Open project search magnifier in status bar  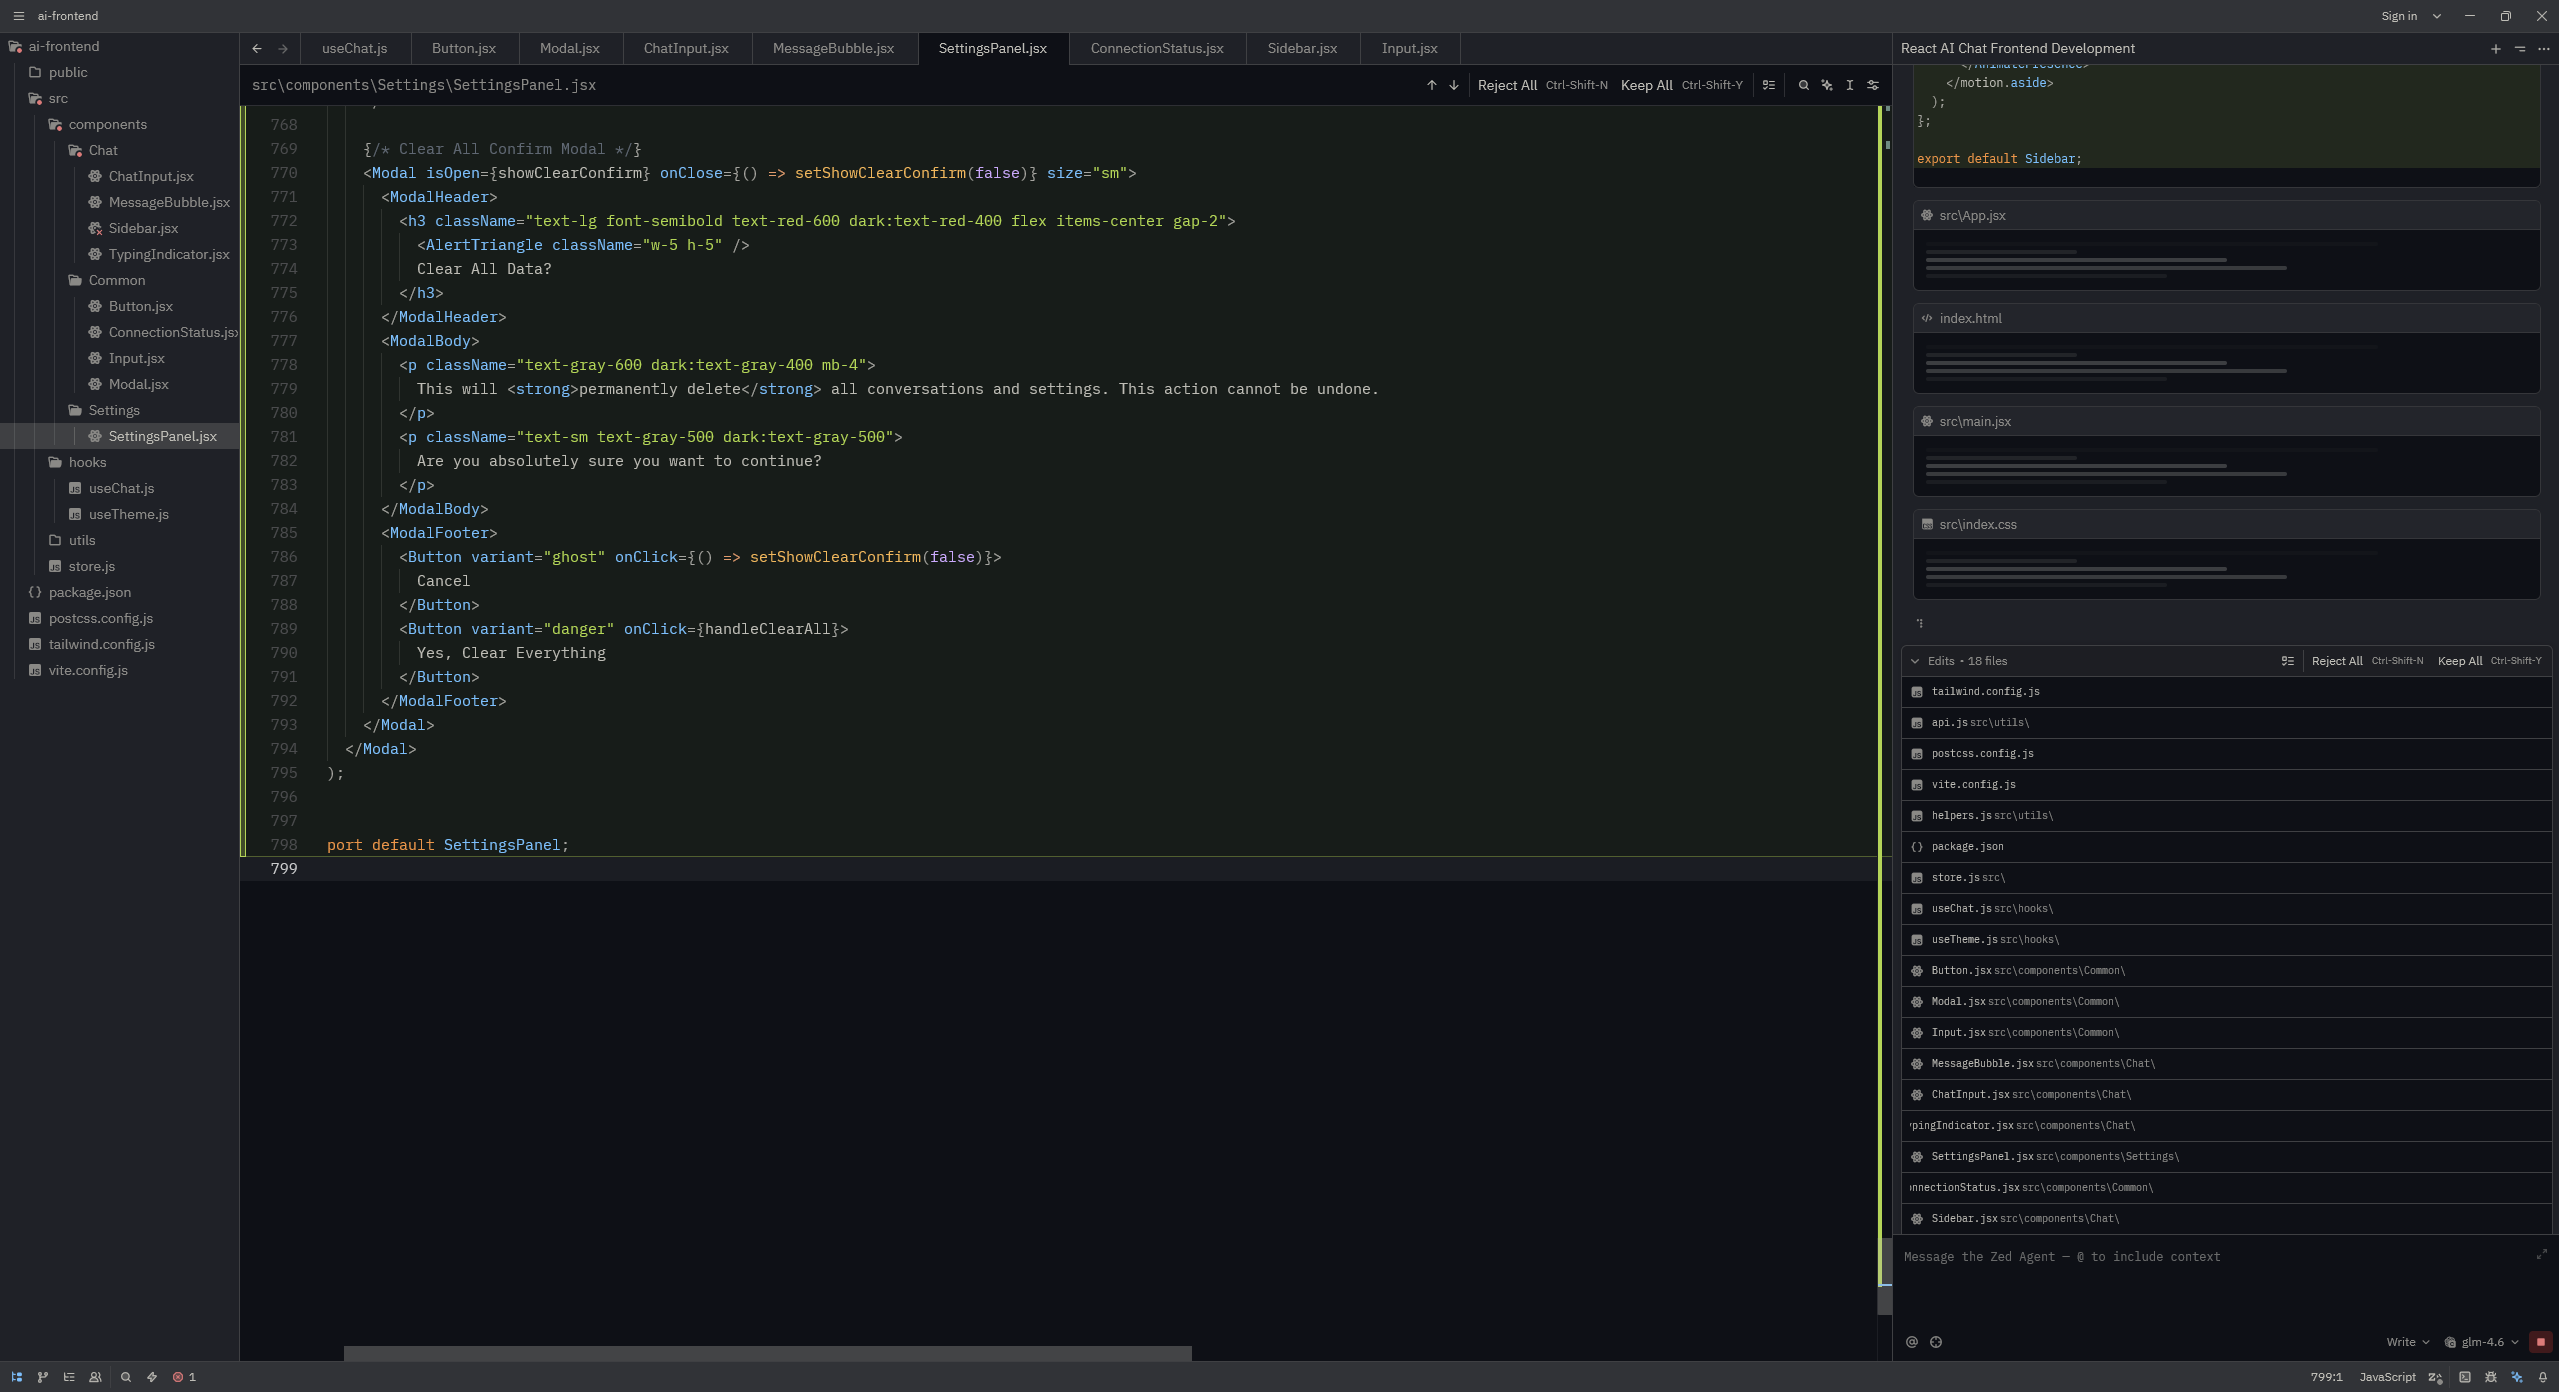(126, 1377)
